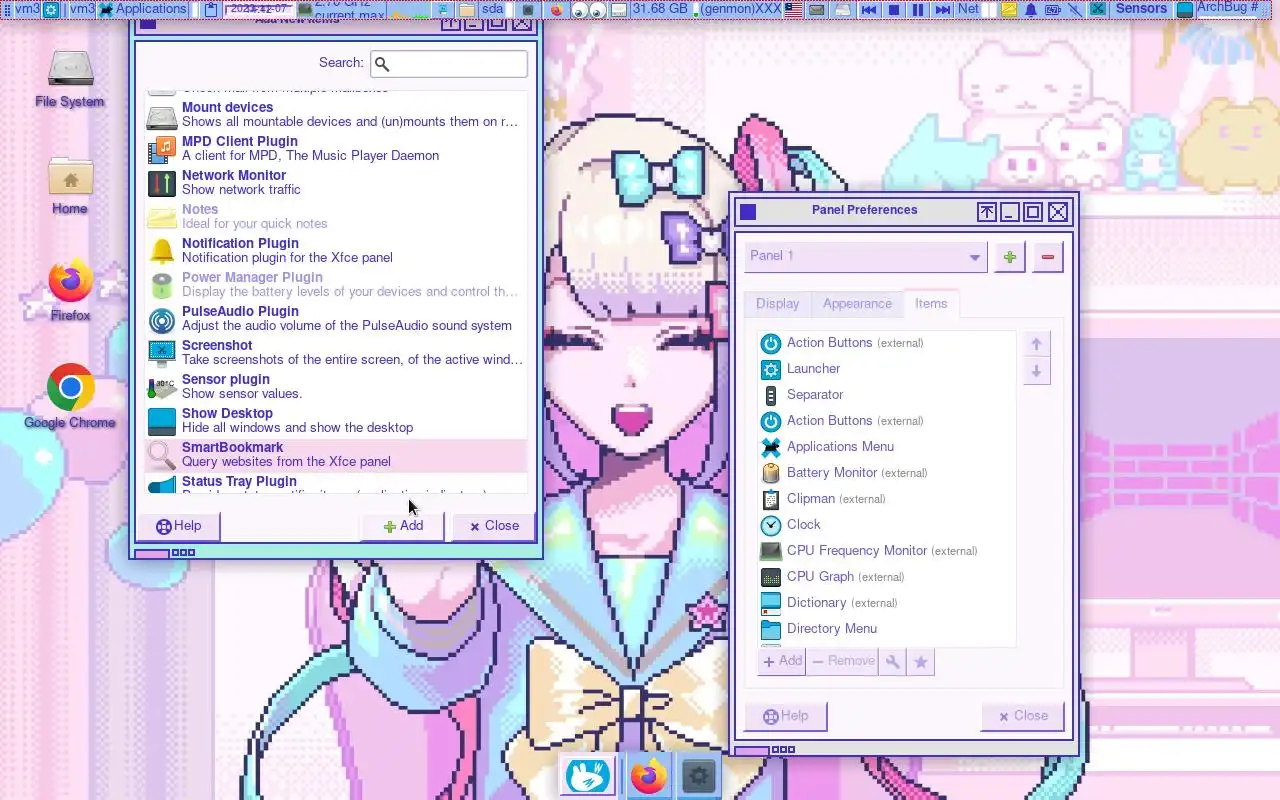The width and height of the screenshot is (1280, 800).
Task: Pick the PulseAudio Plugin entry
Action: tap(336, 318)
